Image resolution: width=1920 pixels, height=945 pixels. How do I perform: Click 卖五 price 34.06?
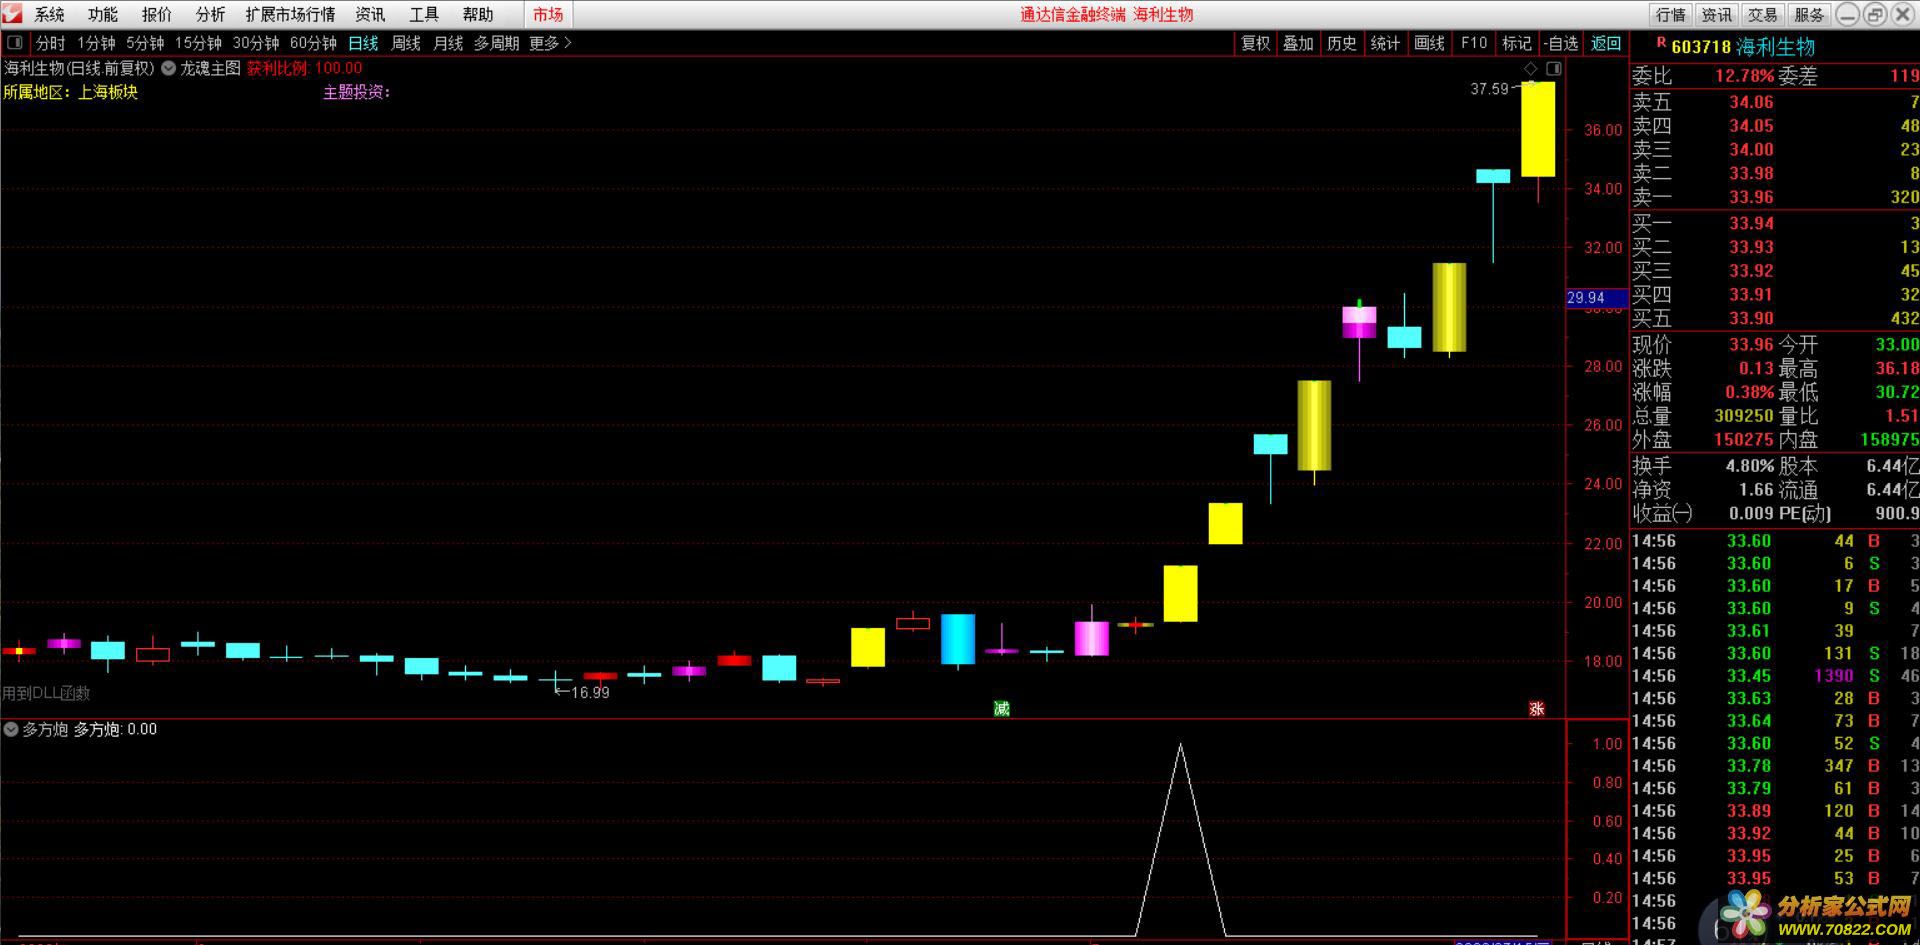1751,102
